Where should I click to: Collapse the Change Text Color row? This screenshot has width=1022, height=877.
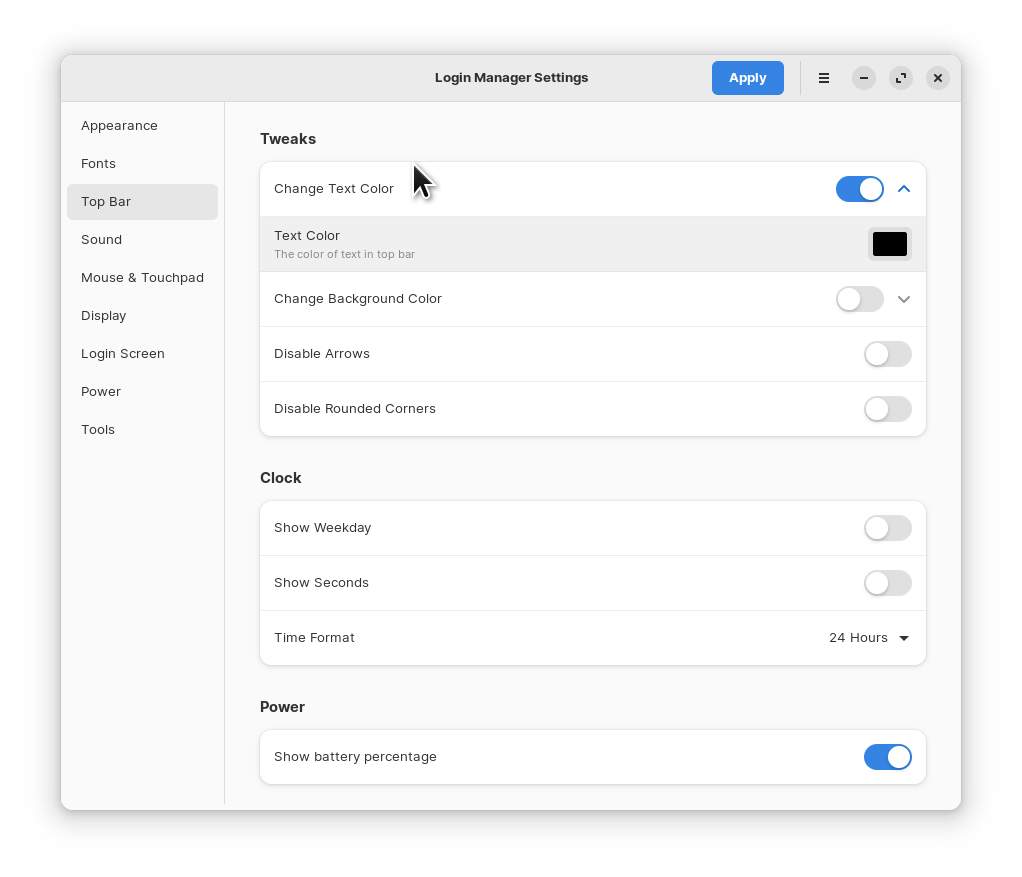(x=903, y=189)
